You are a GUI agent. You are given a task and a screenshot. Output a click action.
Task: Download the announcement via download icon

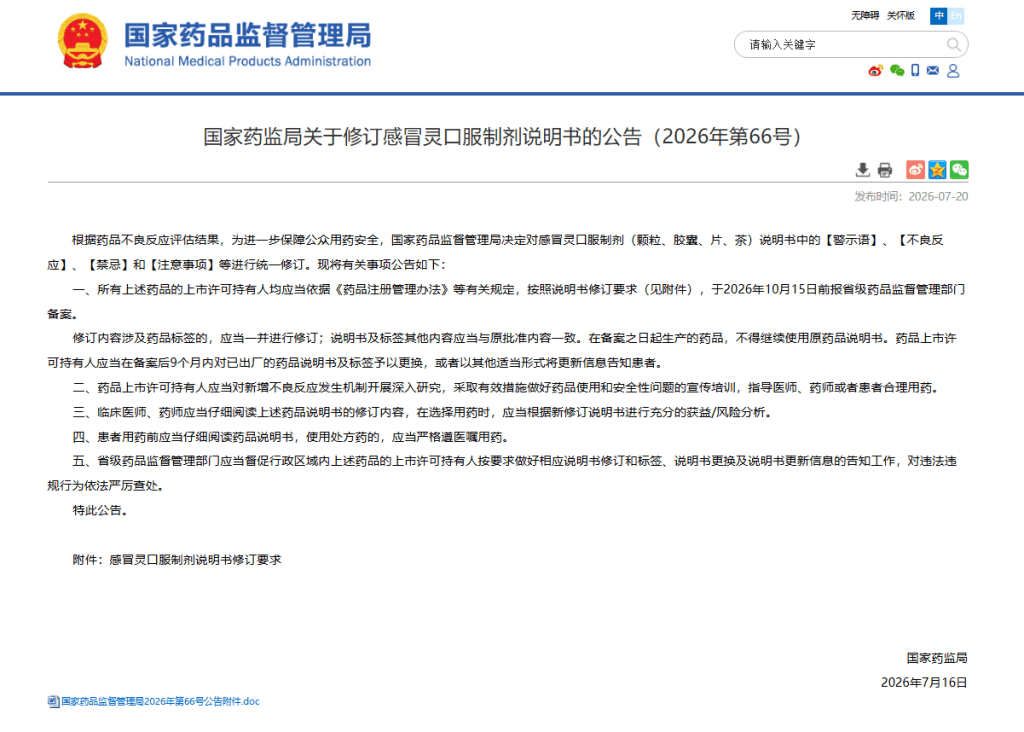pyautogui.click(x=863, y=170)
